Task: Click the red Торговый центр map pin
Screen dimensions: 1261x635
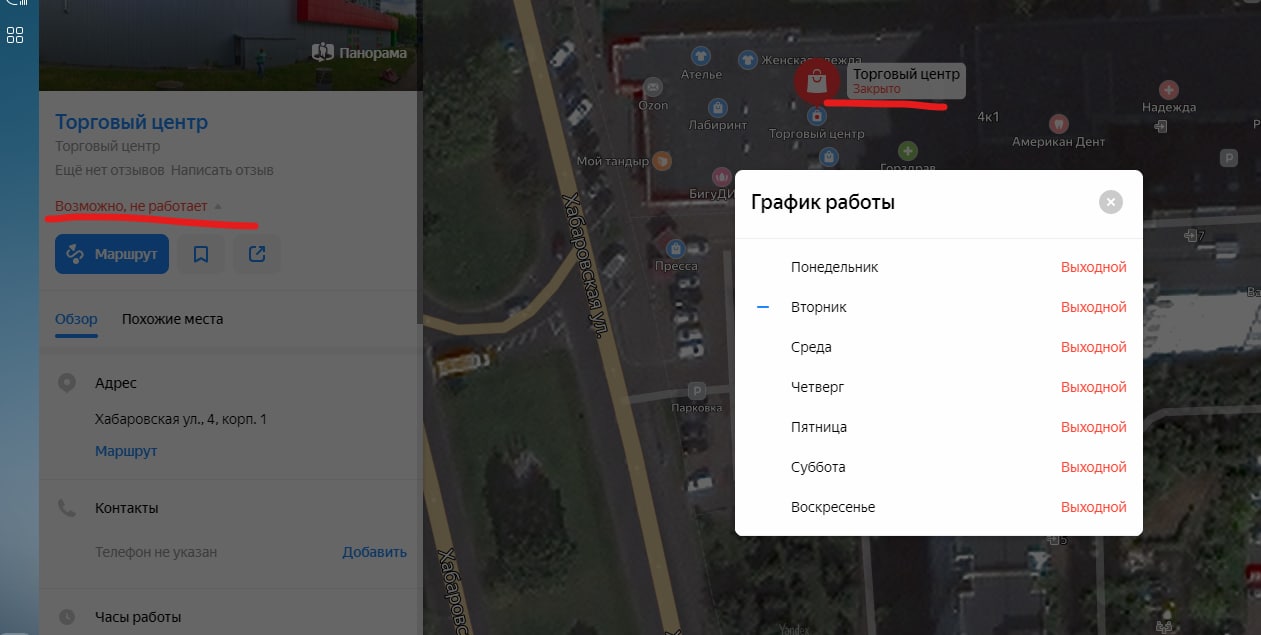Action: 816,82
